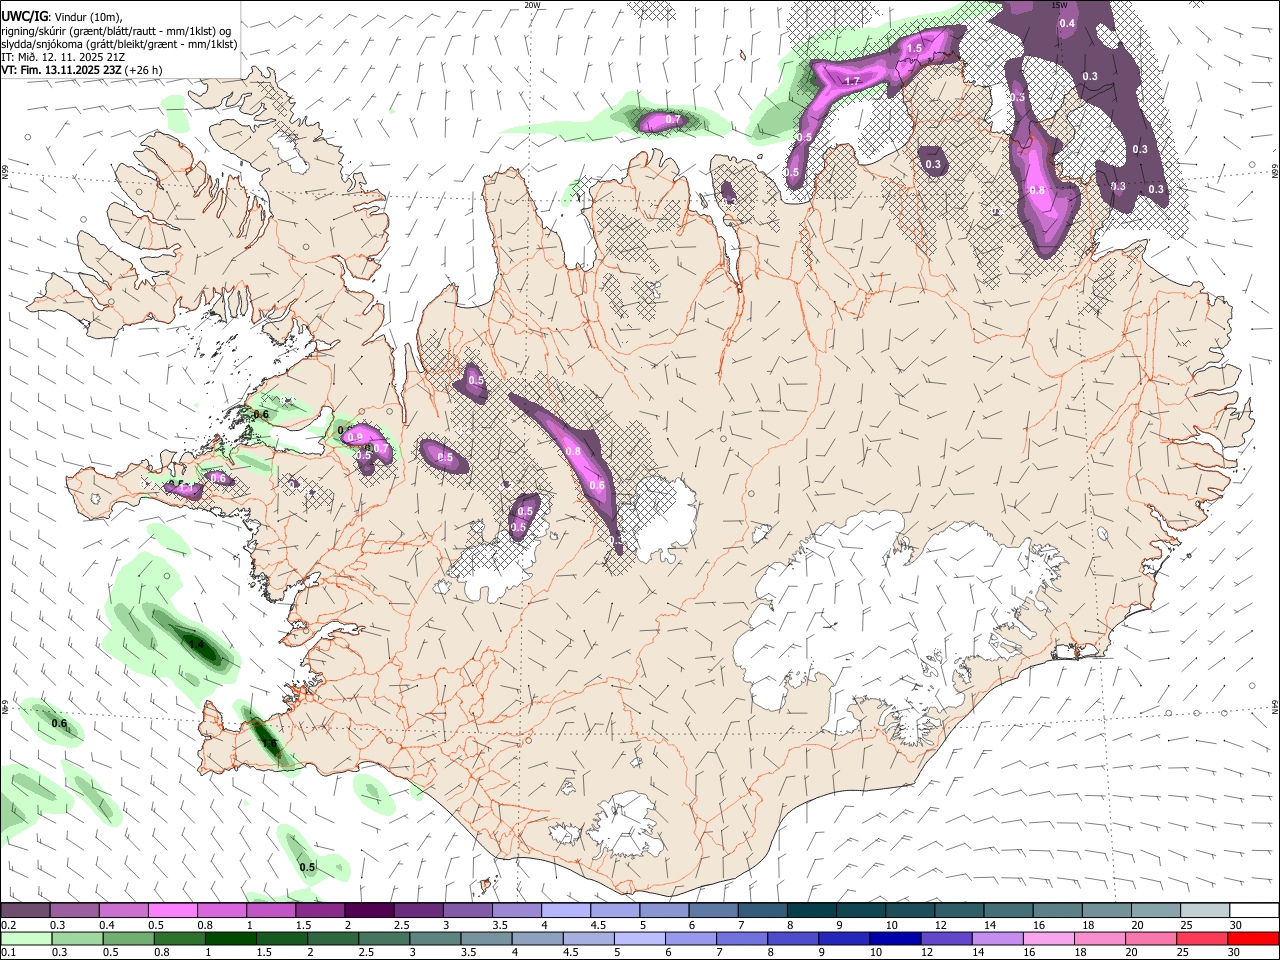Image resolution: width=1280 pixels, height=960 pixels.
Task: Select the '0.9' value label on the map
Action: (x=355, y=437)
